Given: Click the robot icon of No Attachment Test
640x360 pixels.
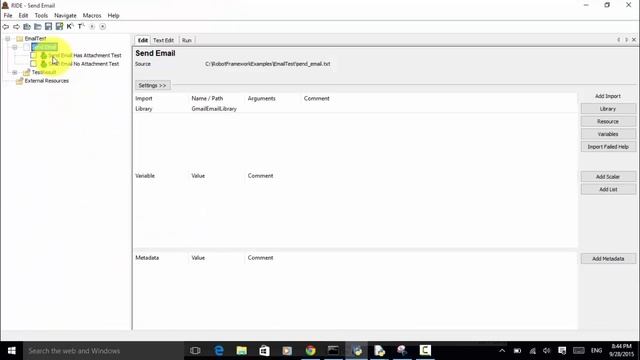Looking at the screenshot, I should tap(44, 64).
